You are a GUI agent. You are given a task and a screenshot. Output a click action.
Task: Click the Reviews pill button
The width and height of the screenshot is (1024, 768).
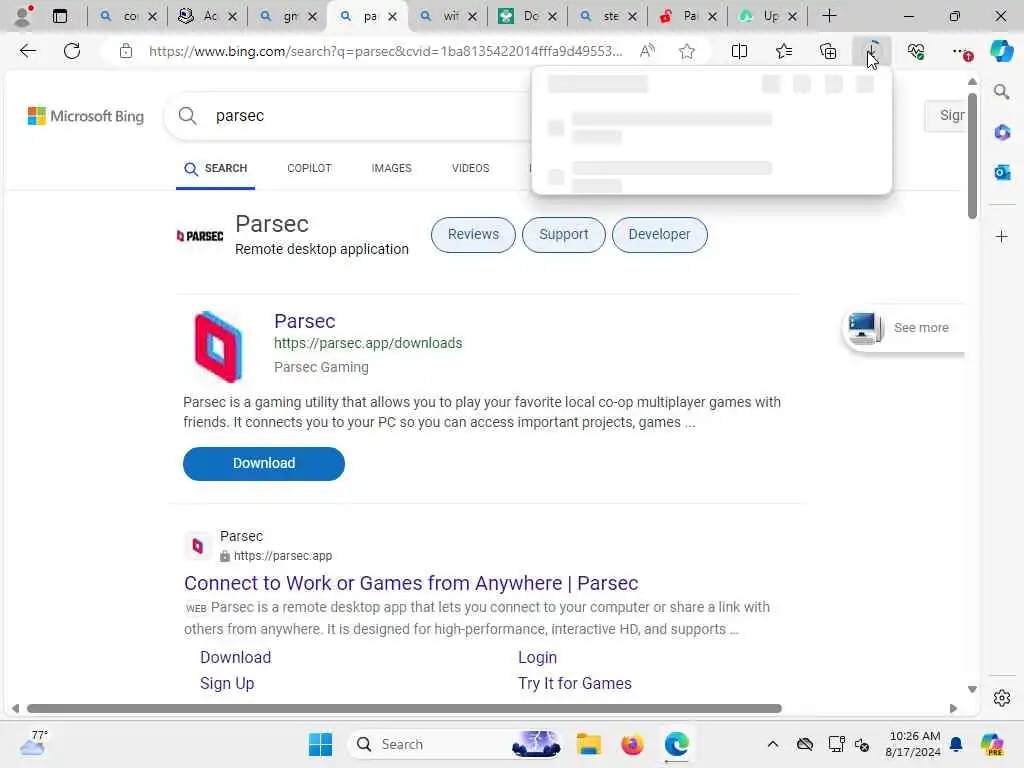pyautogui.click(x=473, y=234)
